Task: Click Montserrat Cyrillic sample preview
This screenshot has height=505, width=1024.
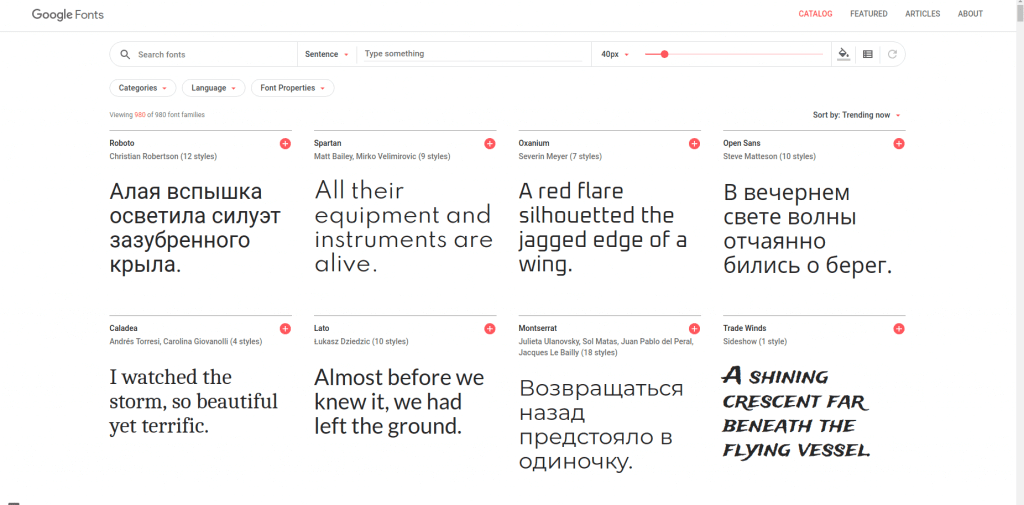Action: (601, 425)
